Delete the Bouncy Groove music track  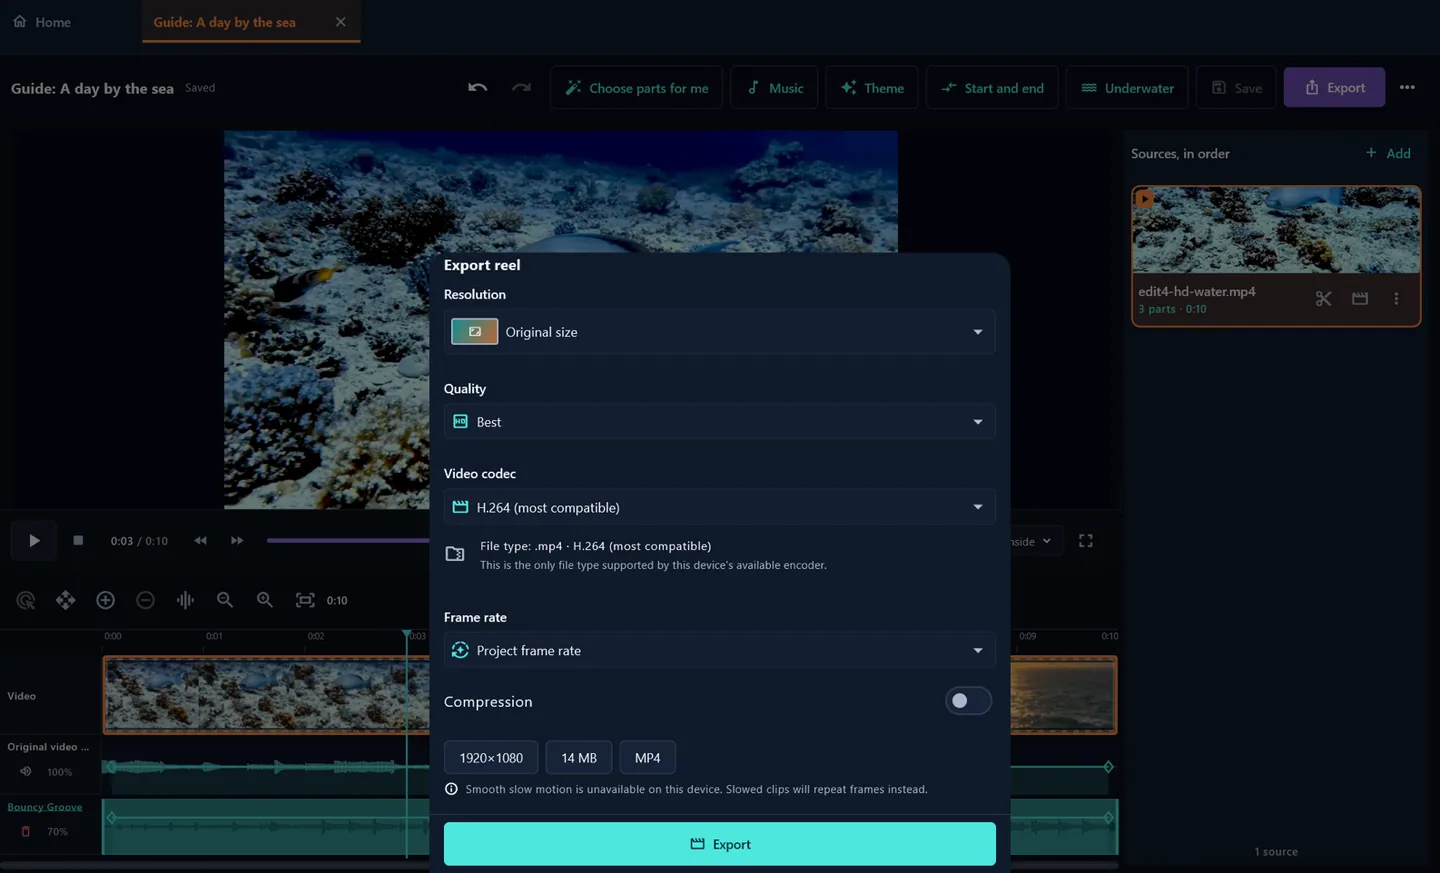(x=26, y=831)
